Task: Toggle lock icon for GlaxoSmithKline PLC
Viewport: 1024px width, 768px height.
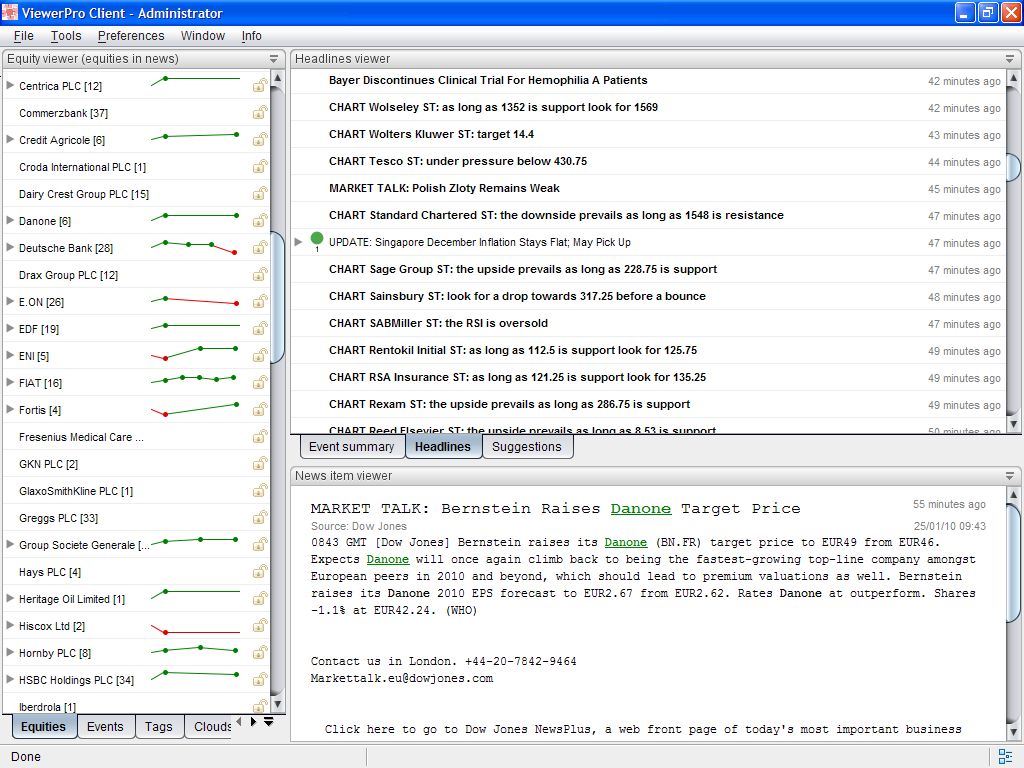Action: click(260, 490)
